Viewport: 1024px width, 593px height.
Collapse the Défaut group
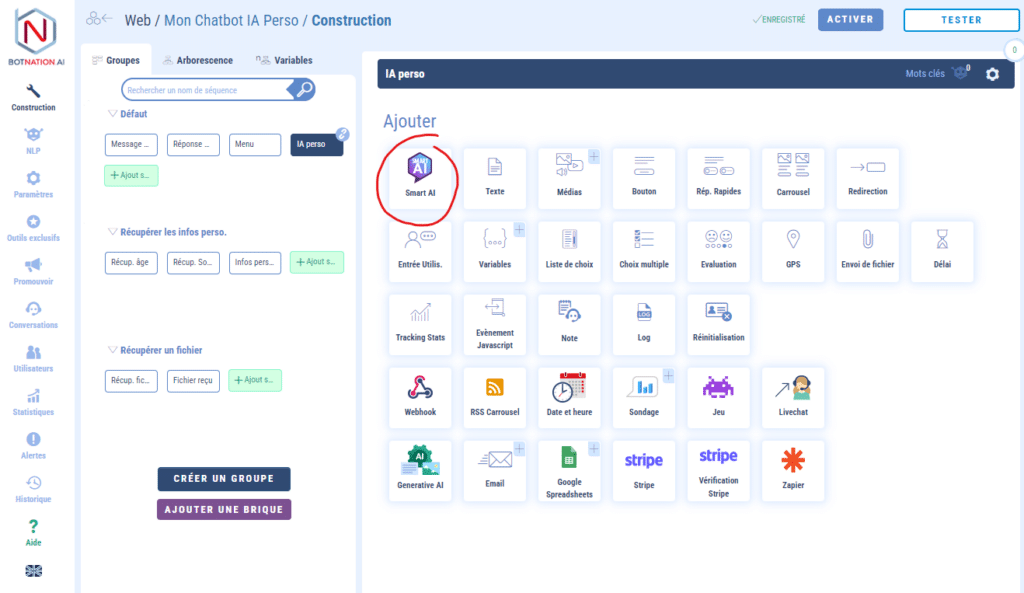[x=112, y=114]
